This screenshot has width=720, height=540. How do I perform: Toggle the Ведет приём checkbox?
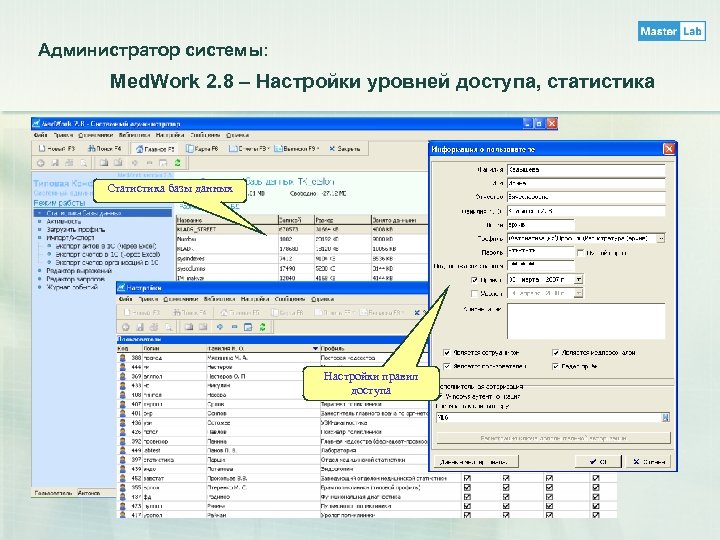(x=556, y=366)
